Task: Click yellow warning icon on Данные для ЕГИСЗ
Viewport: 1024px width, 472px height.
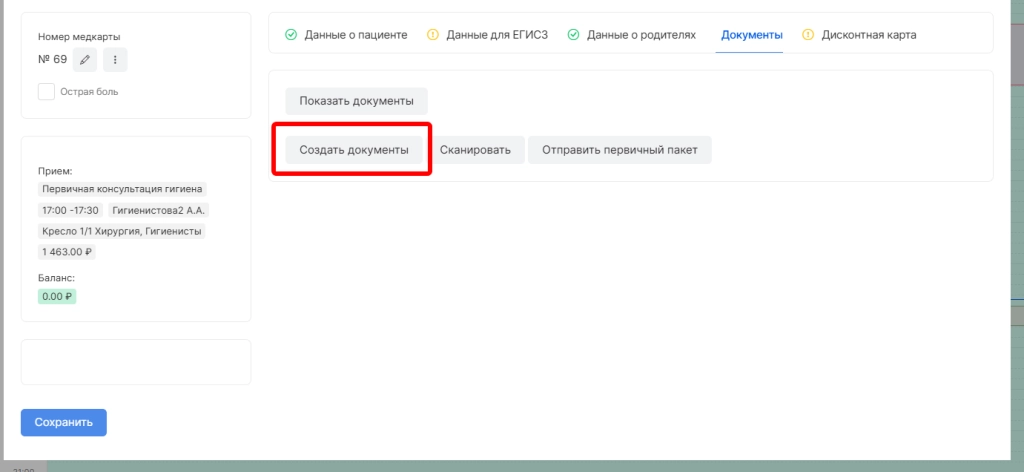Action: [x=433, y=35]
